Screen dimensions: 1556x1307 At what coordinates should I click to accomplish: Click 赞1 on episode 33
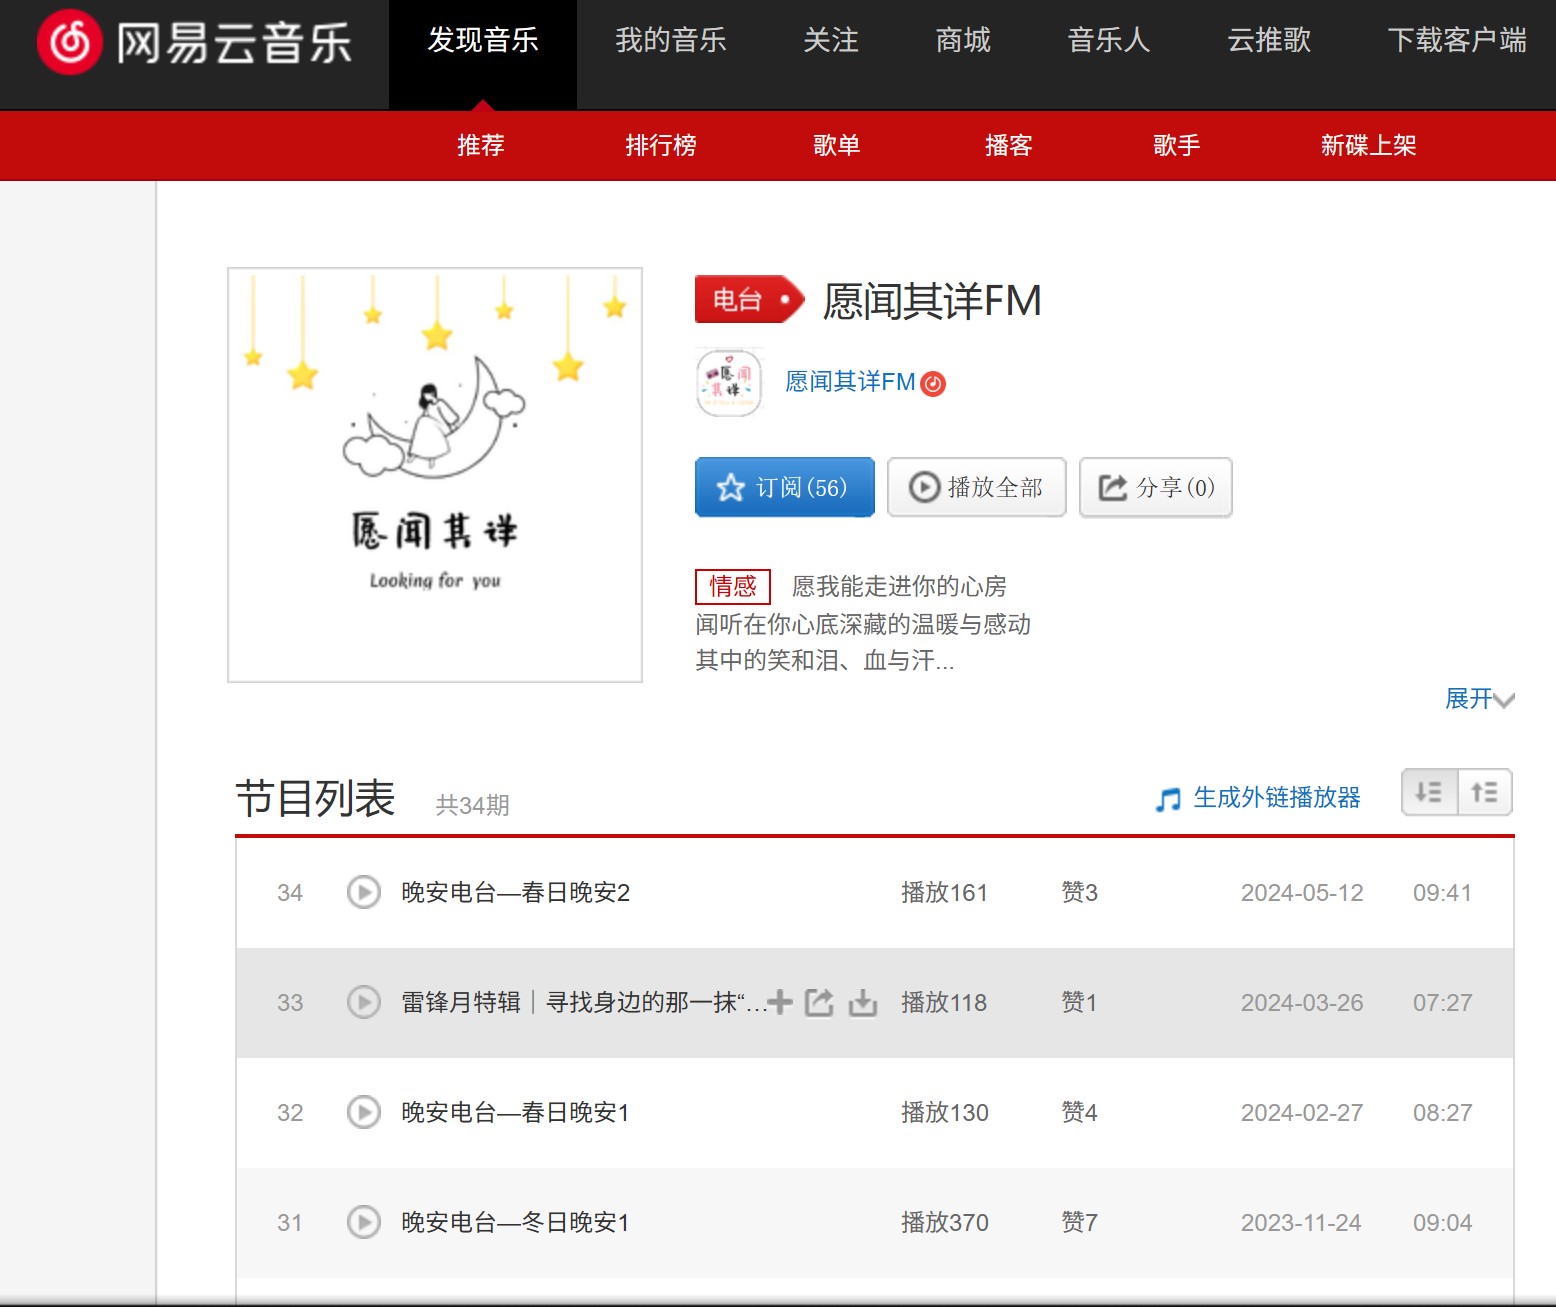[1079, 1002]
